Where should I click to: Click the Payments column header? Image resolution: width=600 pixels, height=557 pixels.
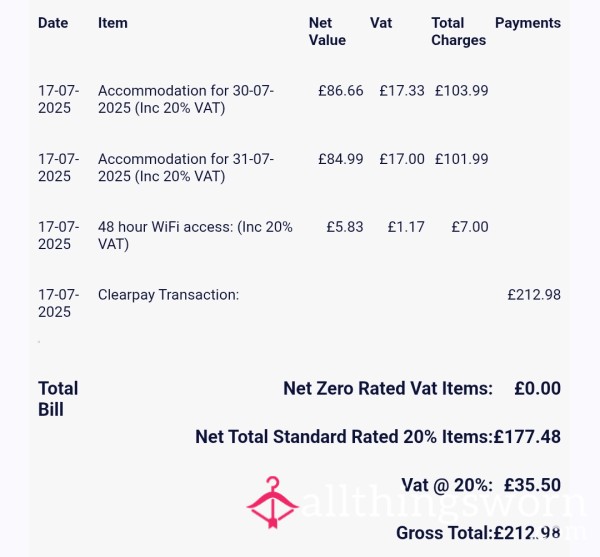tap(528, 23)
